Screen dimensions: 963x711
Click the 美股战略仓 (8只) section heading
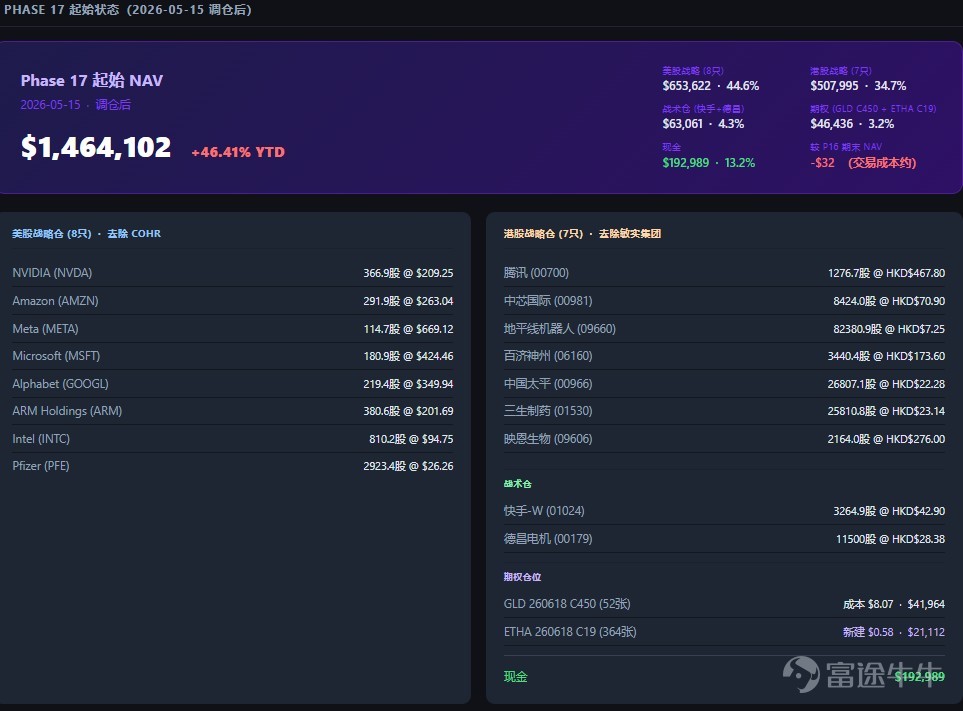coord(86,234)
